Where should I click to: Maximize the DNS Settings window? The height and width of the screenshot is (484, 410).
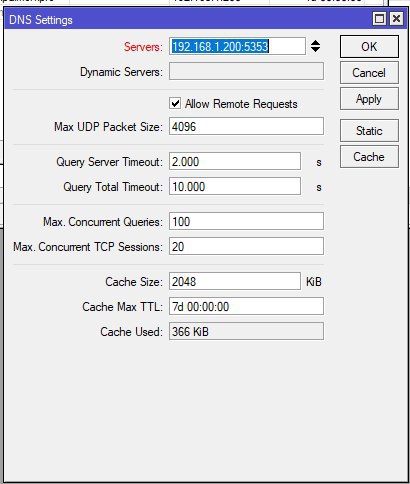(x=379, y=19)
